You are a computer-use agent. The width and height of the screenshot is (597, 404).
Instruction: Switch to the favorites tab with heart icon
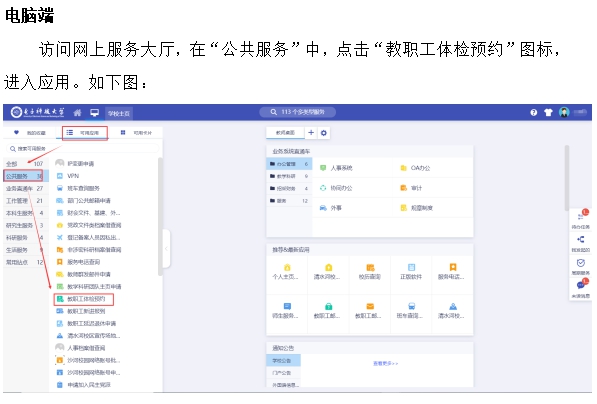30,133
